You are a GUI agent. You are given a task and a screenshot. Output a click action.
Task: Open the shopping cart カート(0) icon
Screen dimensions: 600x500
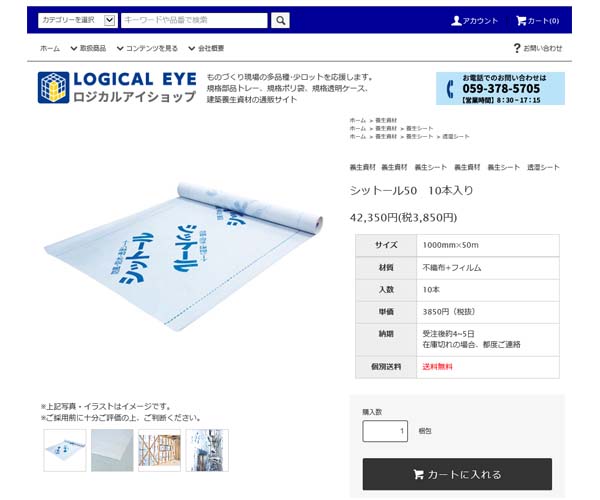pyautogui.click(x=521, y=21)
